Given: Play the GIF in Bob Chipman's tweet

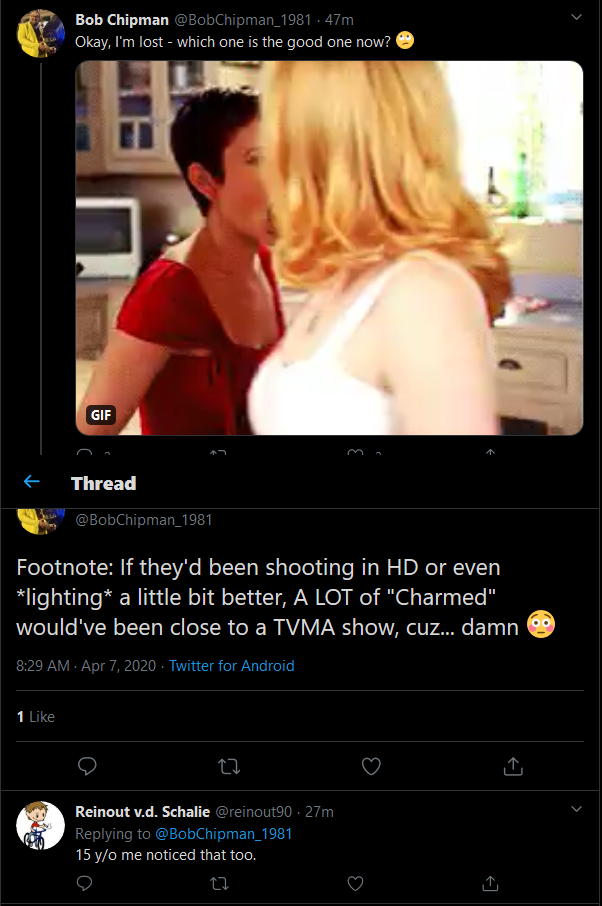Looking at the screenshot, I should pyautogui.click(x=329, y=248).
